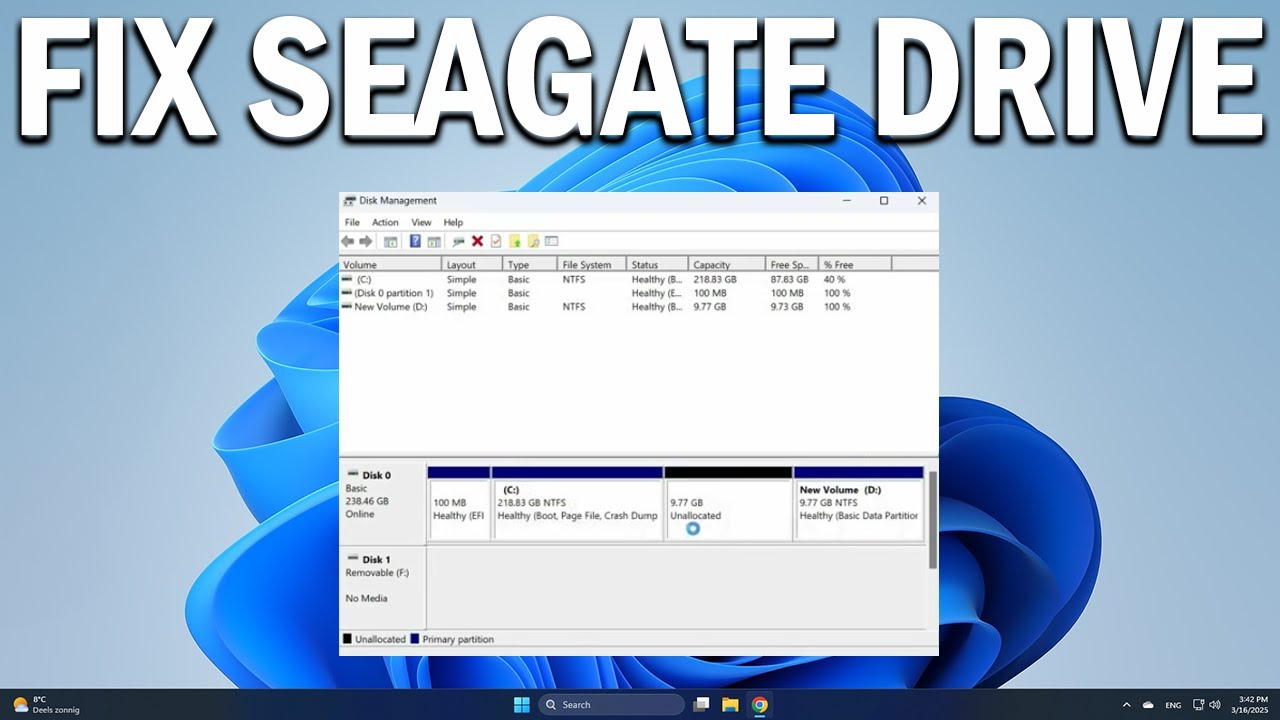The width and height of the screenshot is (1280, 720).
Task: Sort by the Free Space column header
Action: pyautogui.click(x=792, y=264)
